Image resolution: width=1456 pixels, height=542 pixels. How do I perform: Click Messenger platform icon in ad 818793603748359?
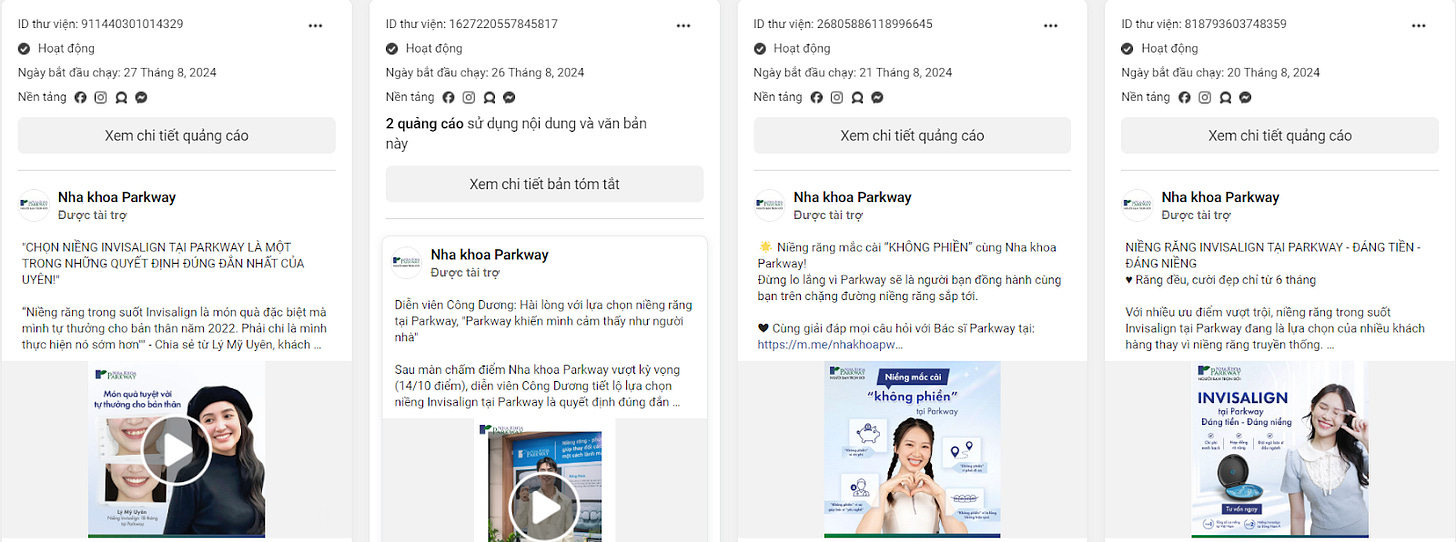(1246, 98)
